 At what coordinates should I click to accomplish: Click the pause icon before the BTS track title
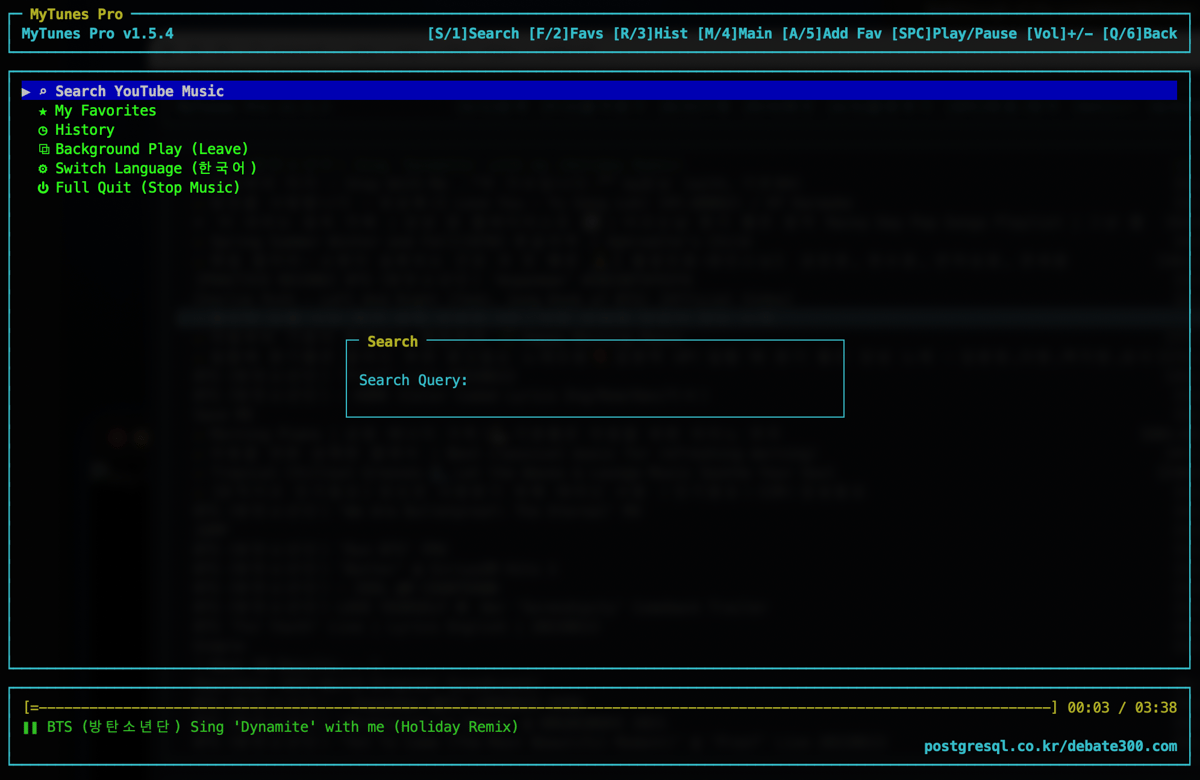pos(30,727)
